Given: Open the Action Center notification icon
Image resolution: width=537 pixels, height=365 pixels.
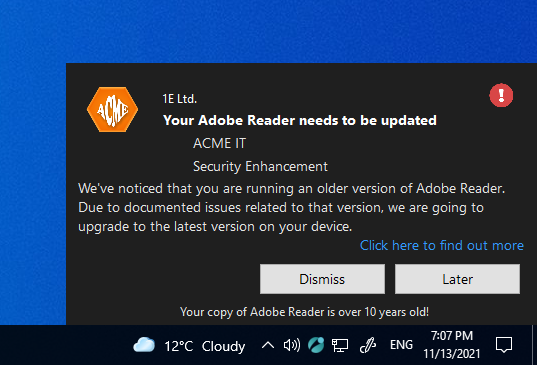Looking at the screenshot, I should [x=504, y=345].
